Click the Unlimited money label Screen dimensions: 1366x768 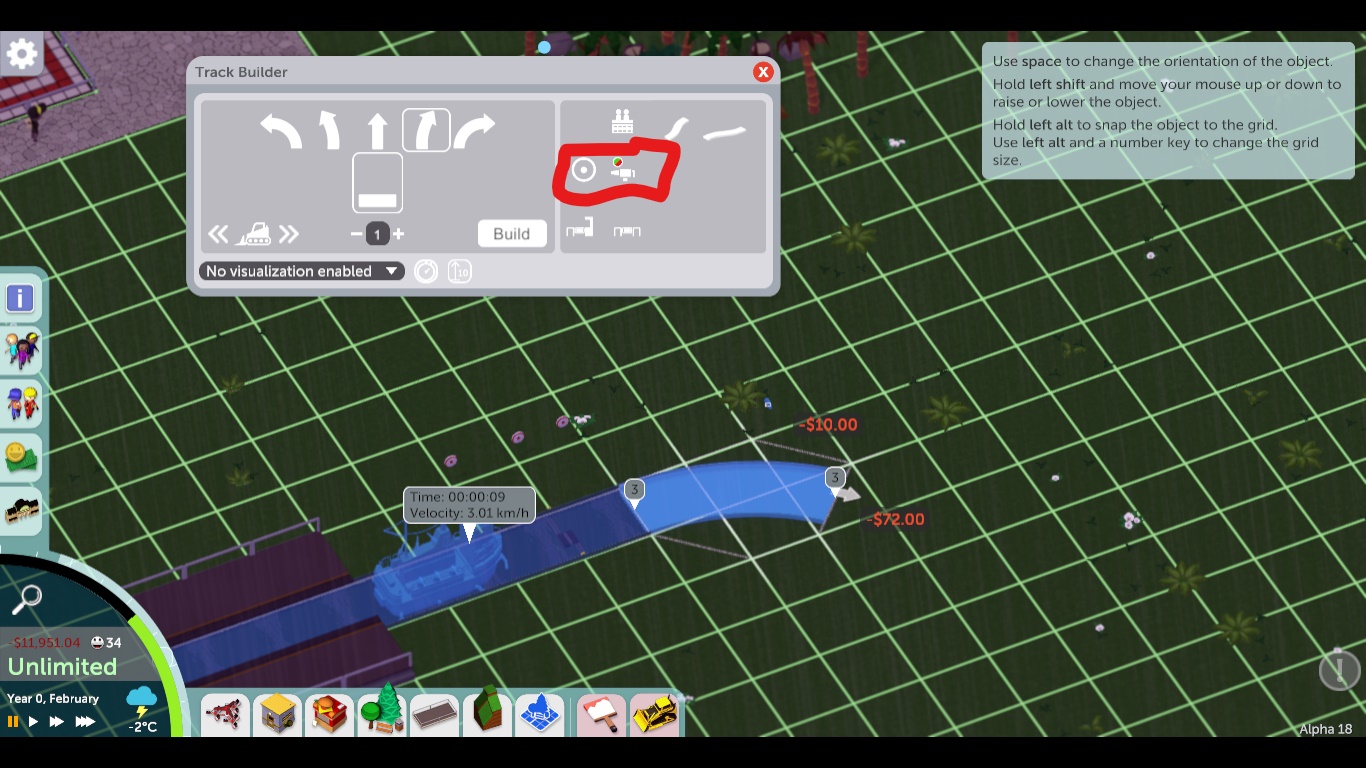point(62,667)
